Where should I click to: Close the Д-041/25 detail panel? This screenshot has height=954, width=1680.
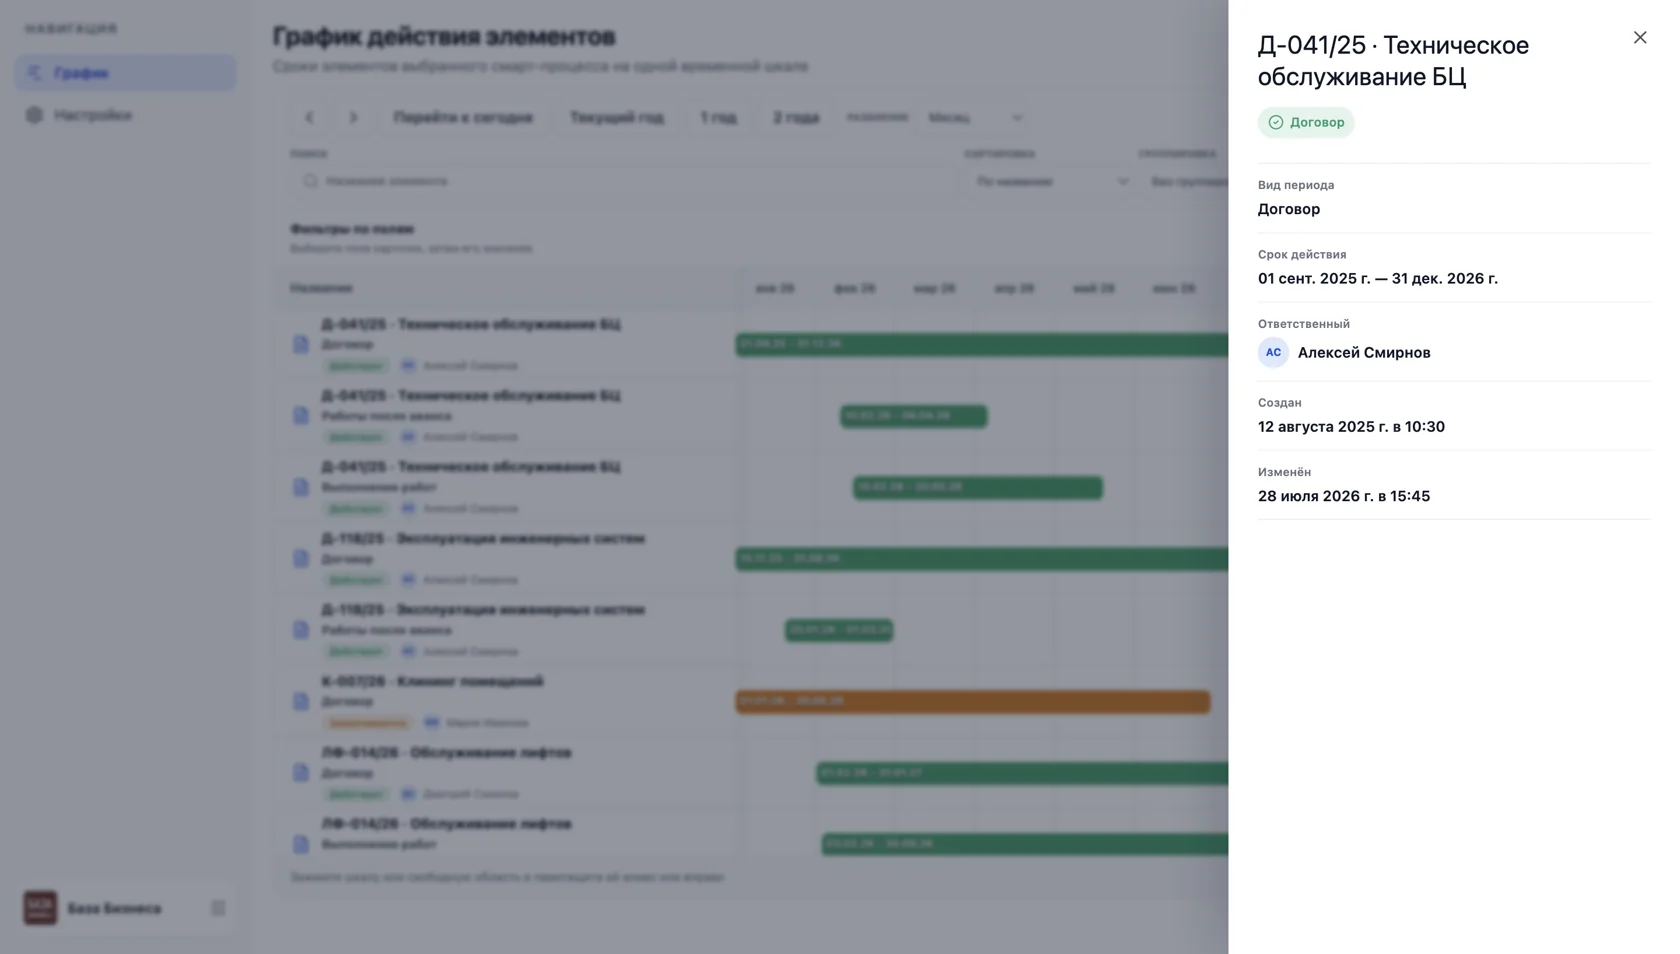(x=1639, y=38)
